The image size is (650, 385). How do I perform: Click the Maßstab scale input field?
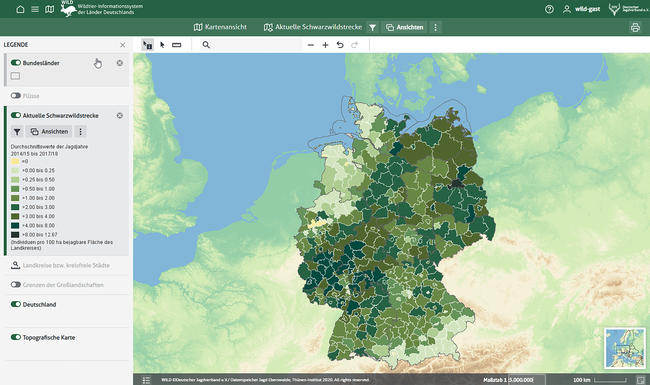pyautogui.click(x=526, y=380)
